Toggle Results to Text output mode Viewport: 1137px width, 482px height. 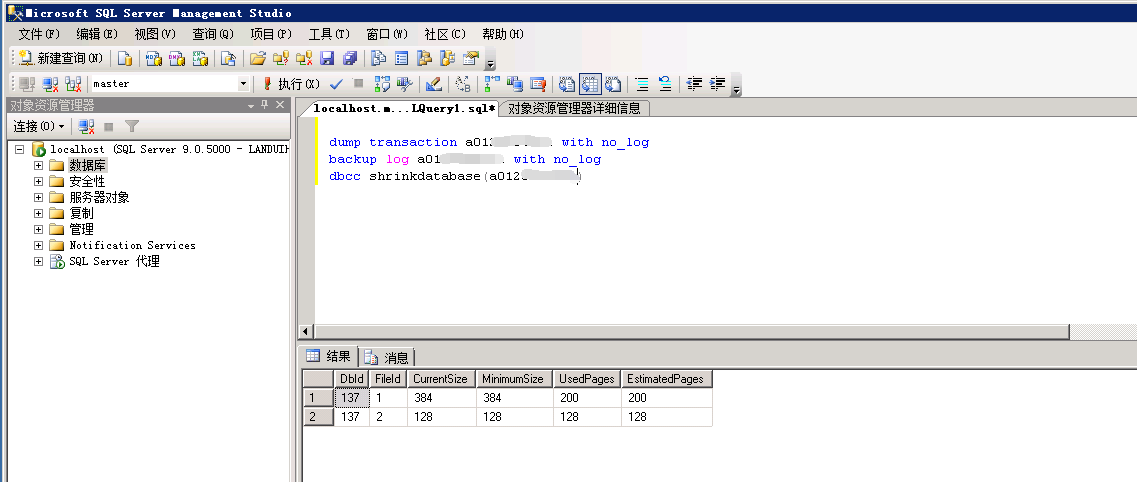pyautogui.click(x=566, y=84)
